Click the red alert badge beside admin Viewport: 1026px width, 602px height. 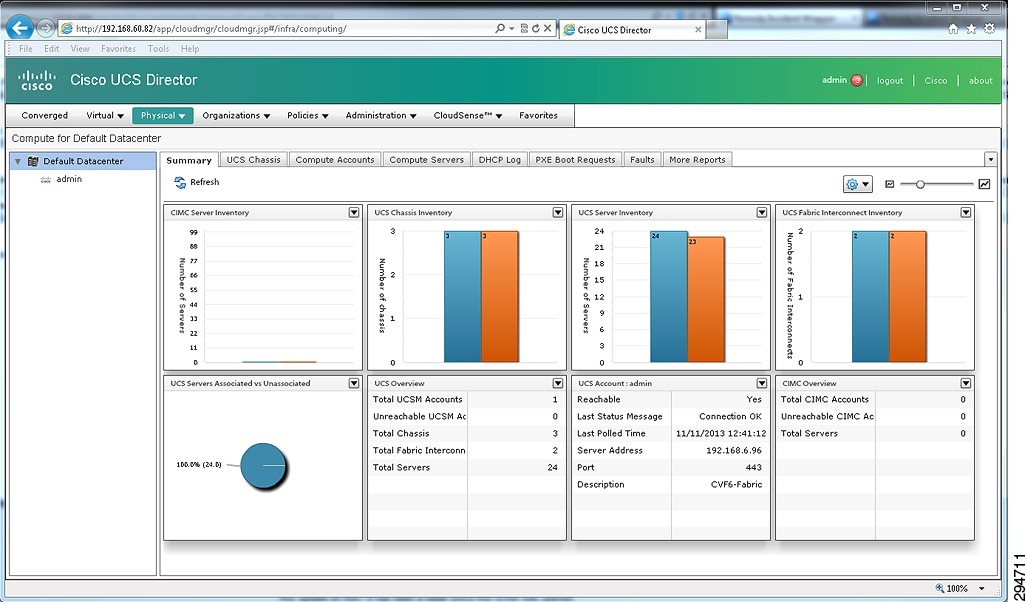[857, 80]
